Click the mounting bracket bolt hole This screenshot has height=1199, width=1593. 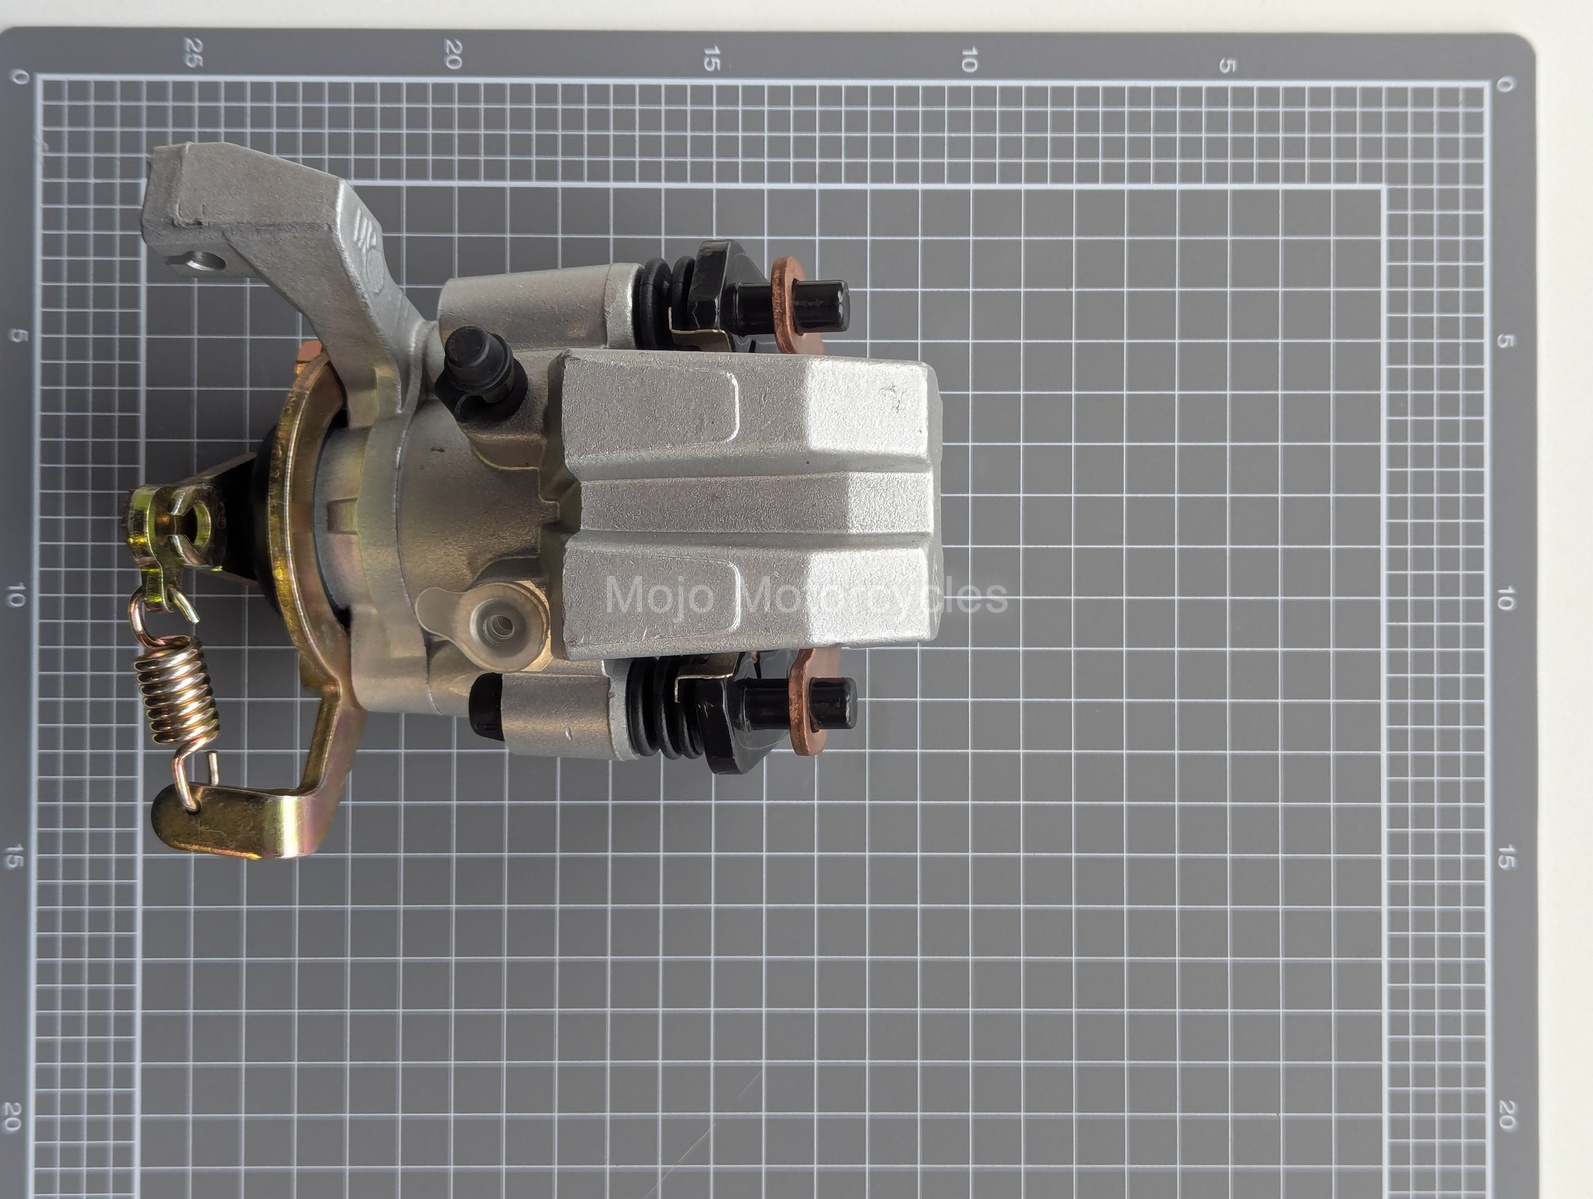206,263
